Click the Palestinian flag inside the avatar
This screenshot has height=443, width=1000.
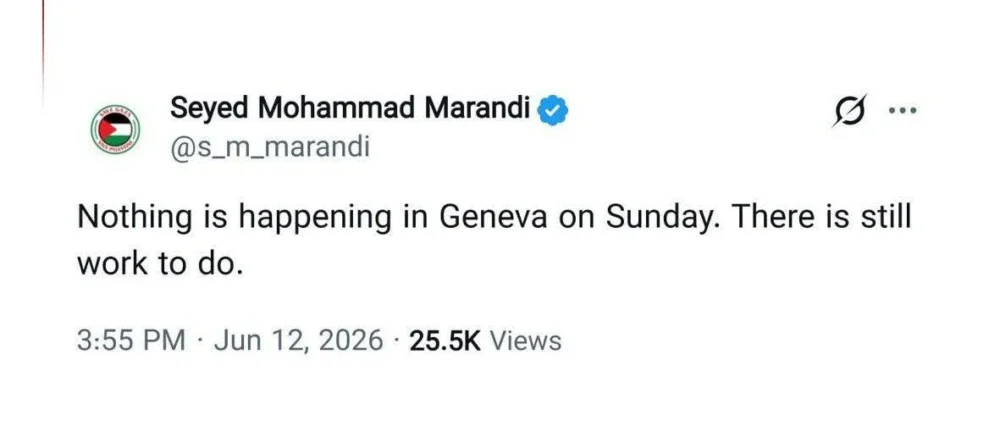(115, 130)
